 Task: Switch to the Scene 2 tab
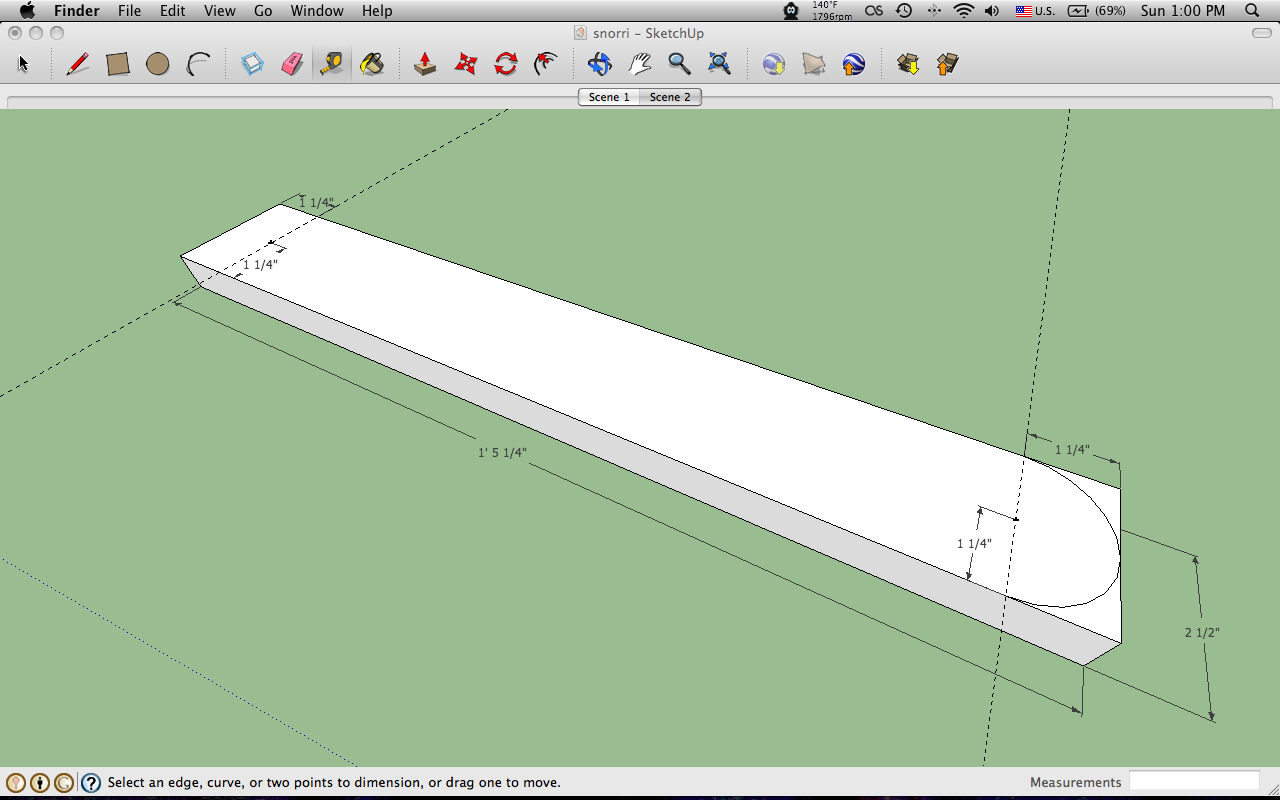point(670,97)
